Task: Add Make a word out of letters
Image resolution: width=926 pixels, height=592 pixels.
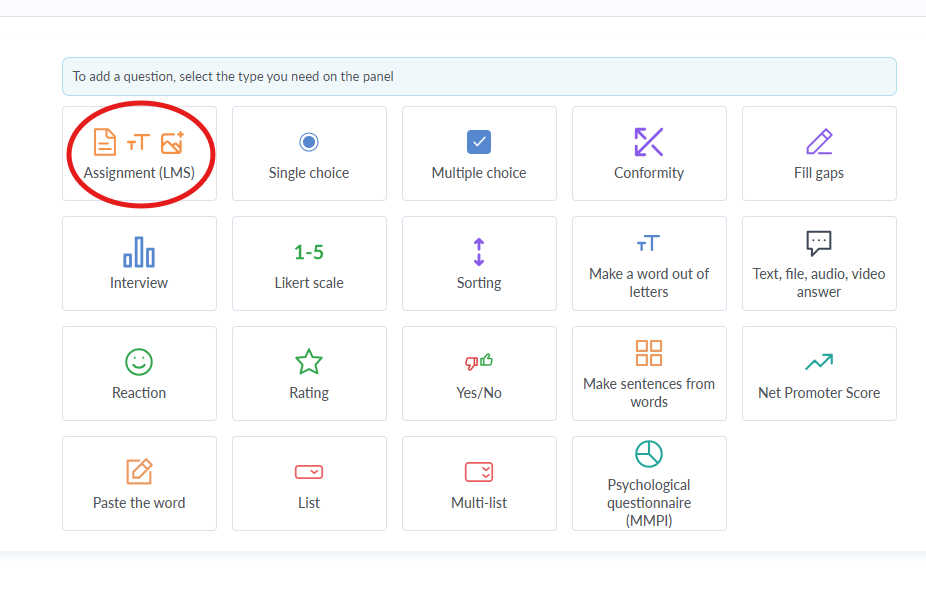Action: click(649, 264)
